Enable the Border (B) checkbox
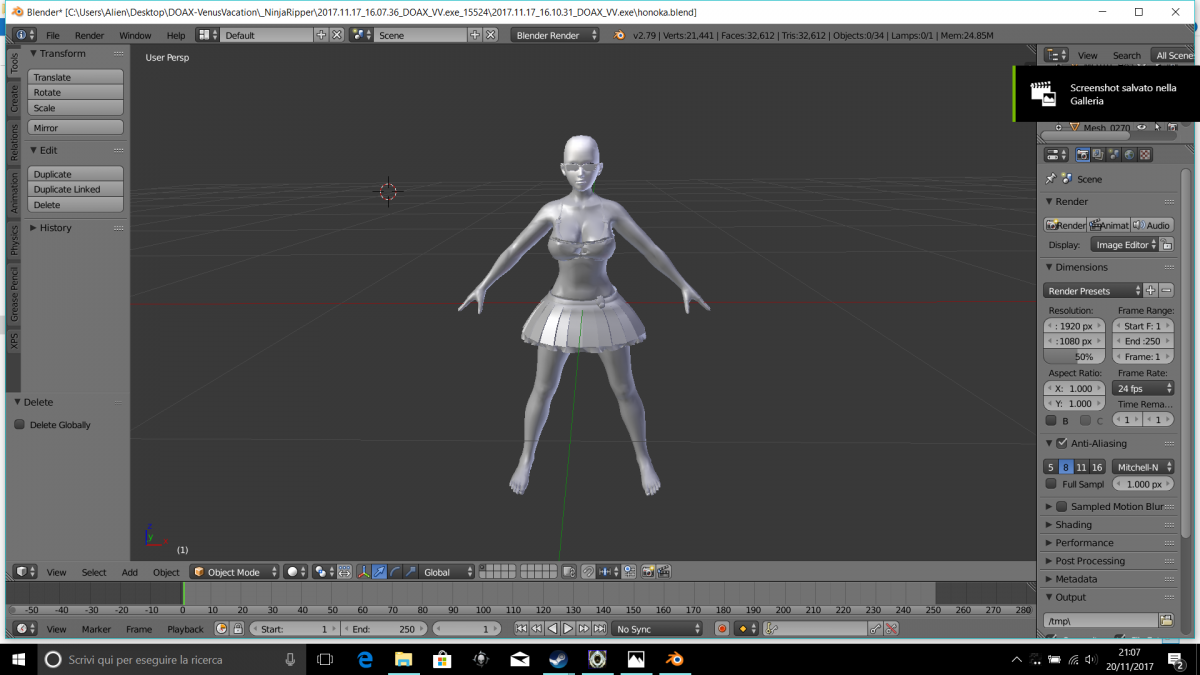The height and width of the screenshot is (675, 1200). click(x=1051, y=421)
